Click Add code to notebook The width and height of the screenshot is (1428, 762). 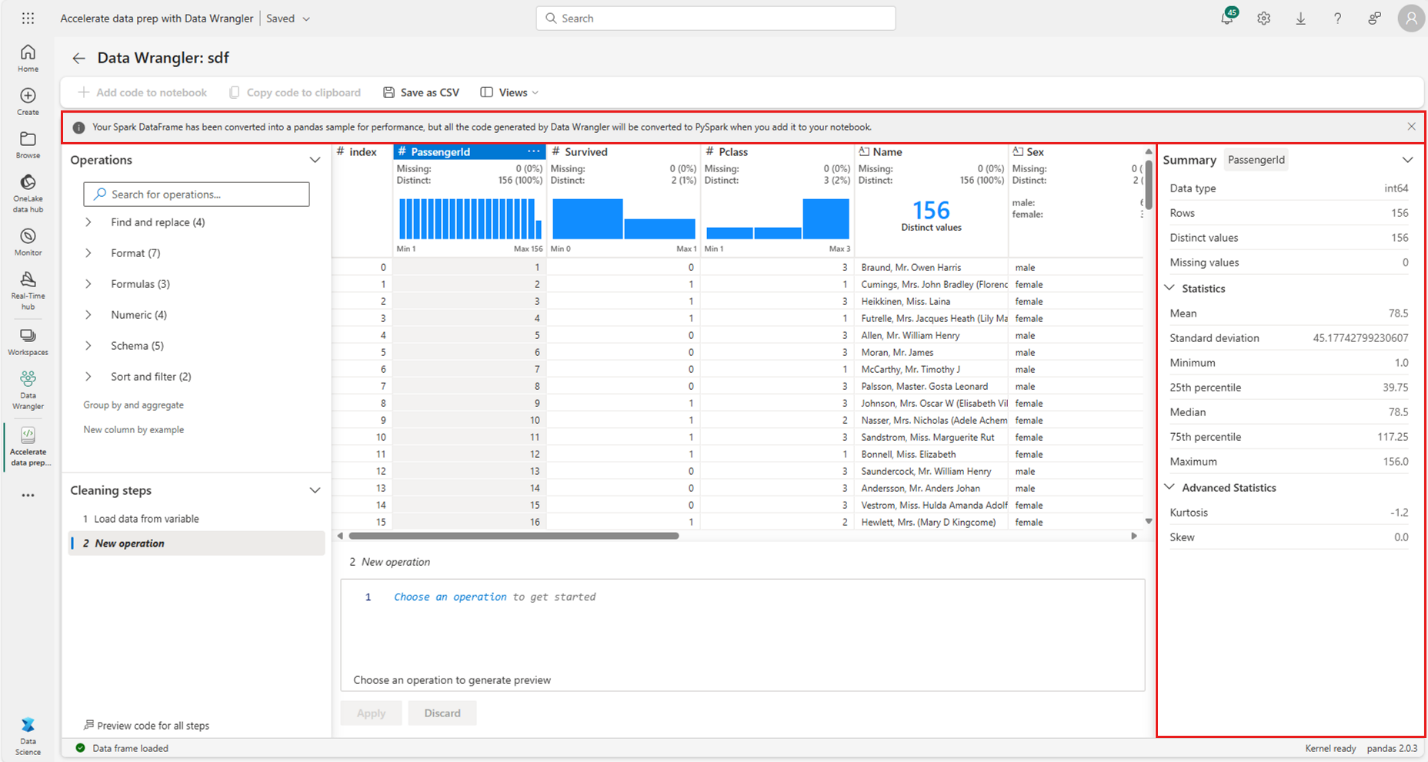(142, 92)
